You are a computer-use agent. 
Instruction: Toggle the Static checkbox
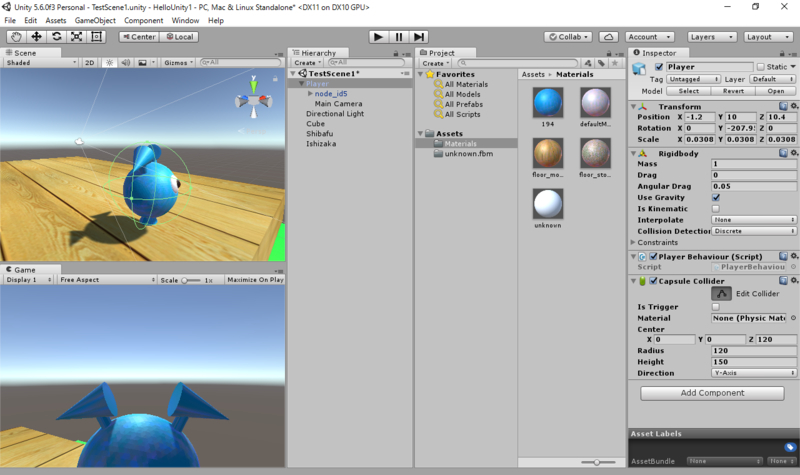(x=761, y=67)
